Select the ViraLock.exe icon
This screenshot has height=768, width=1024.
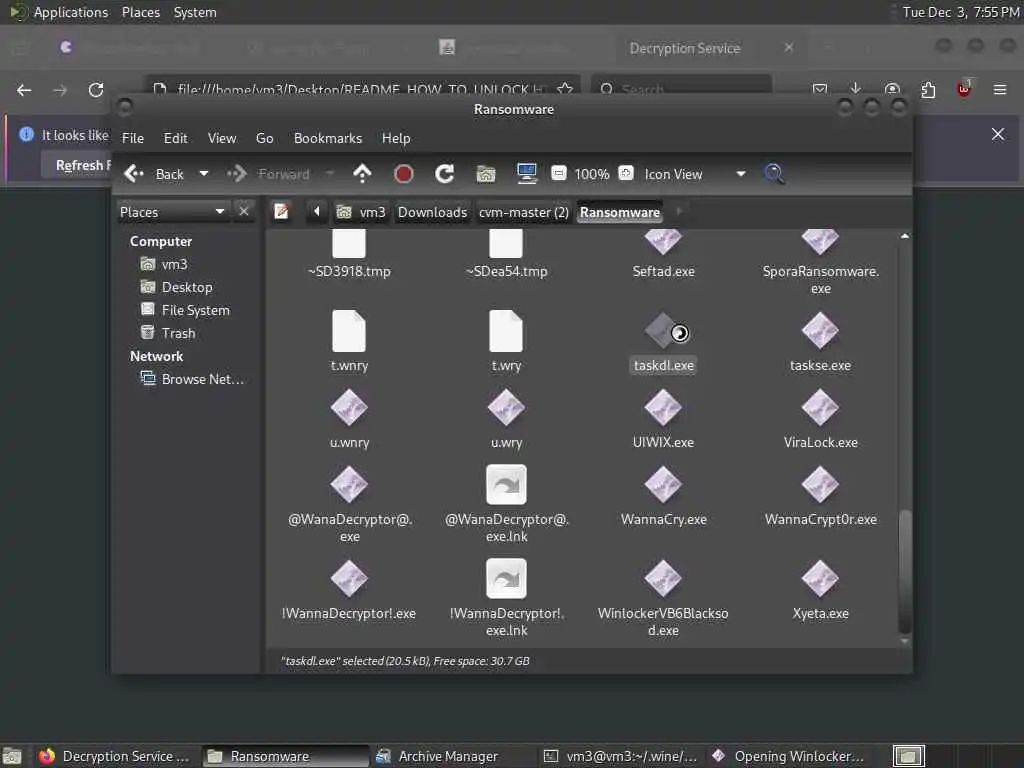point(820,408)
